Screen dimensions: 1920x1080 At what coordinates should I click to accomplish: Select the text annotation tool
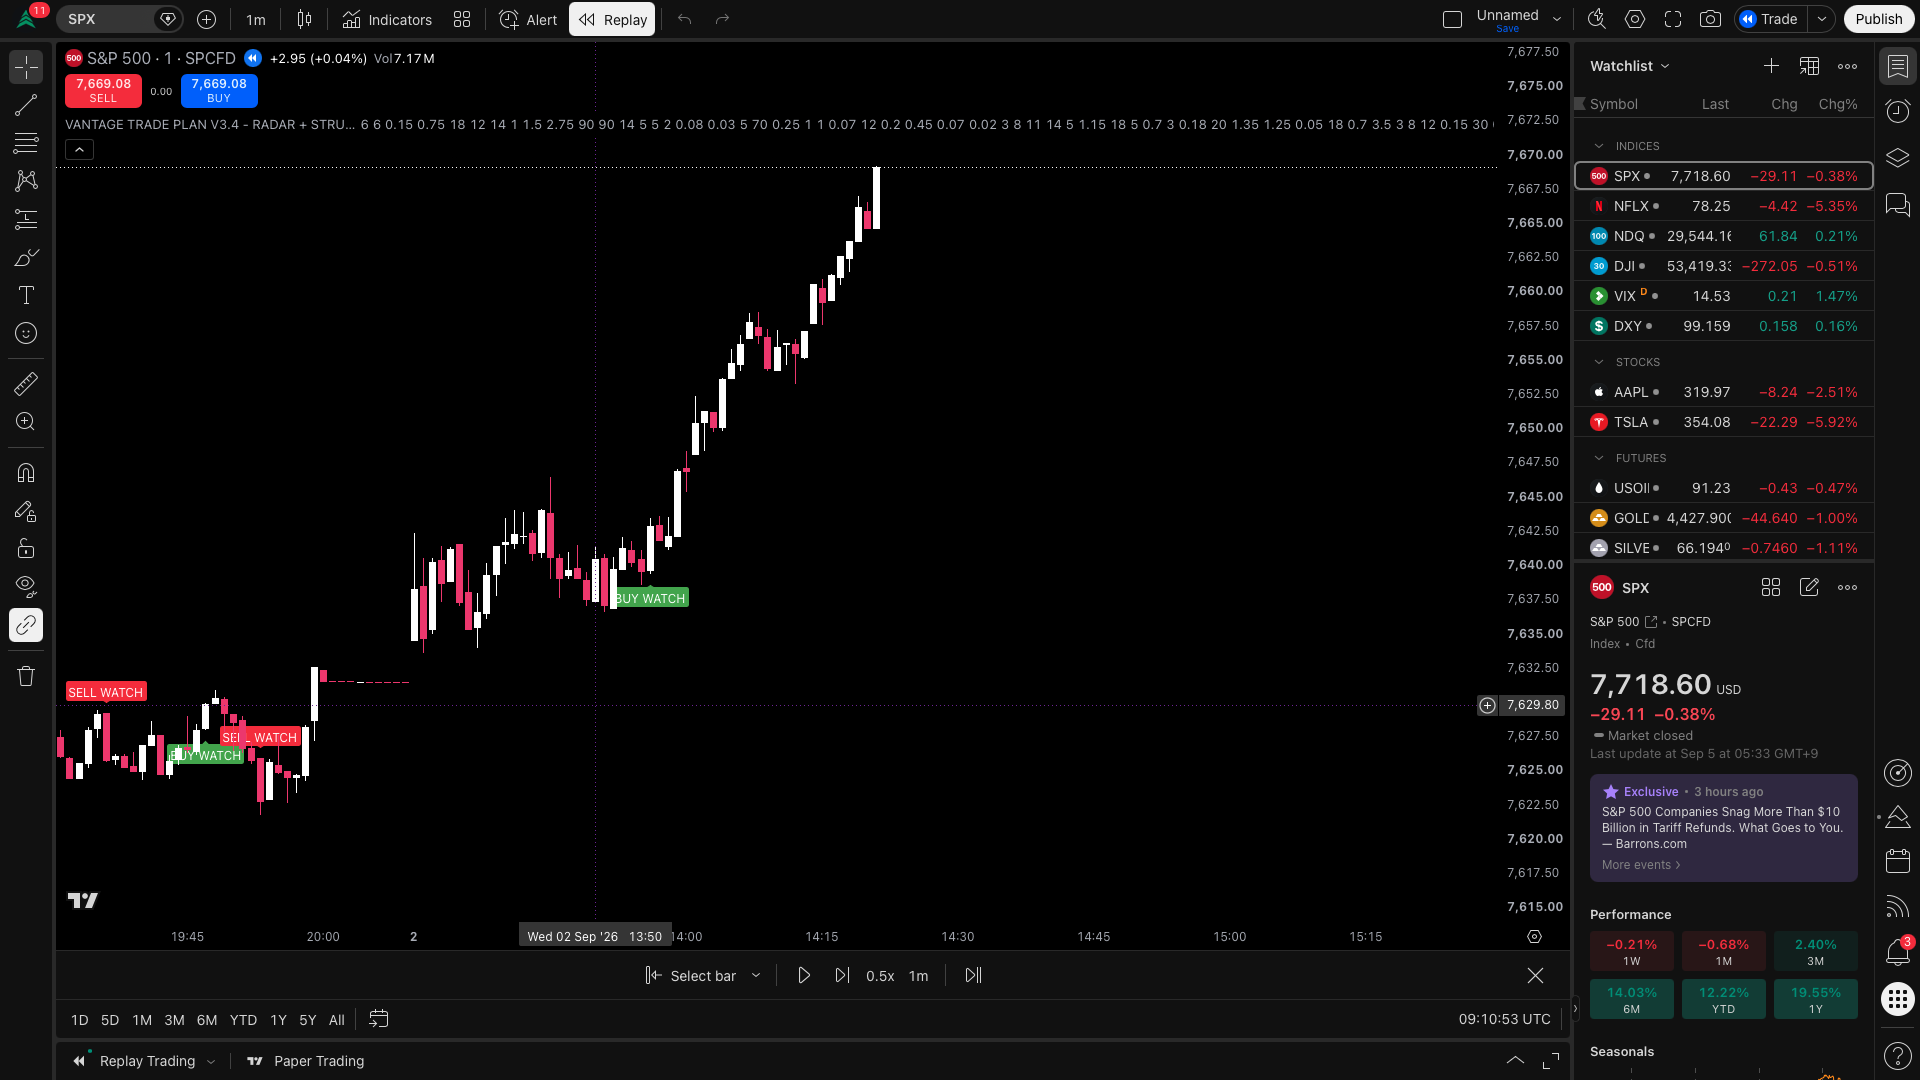click(26, 295)
